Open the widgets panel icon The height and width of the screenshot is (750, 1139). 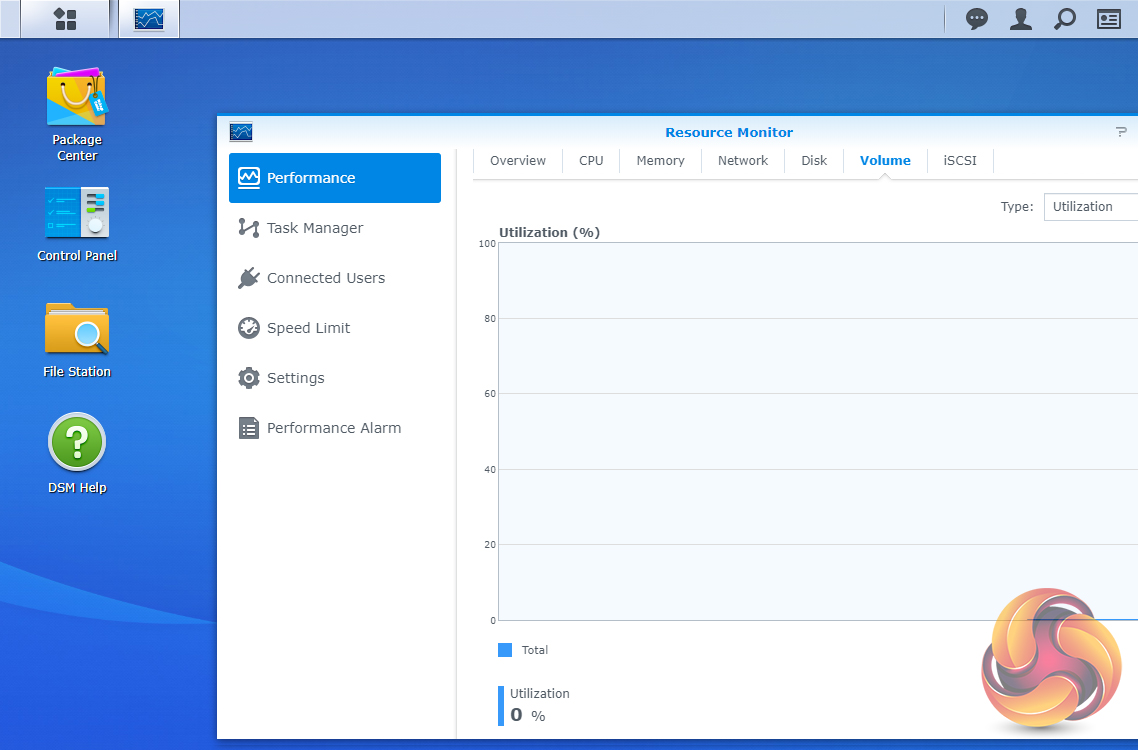1108,19
